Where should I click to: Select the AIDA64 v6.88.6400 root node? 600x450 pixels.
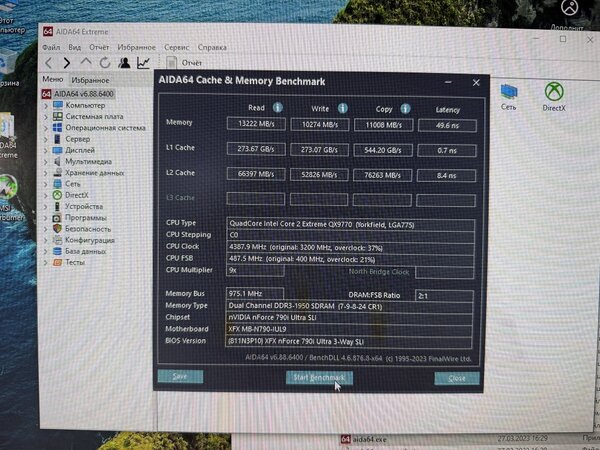[83, 94]
